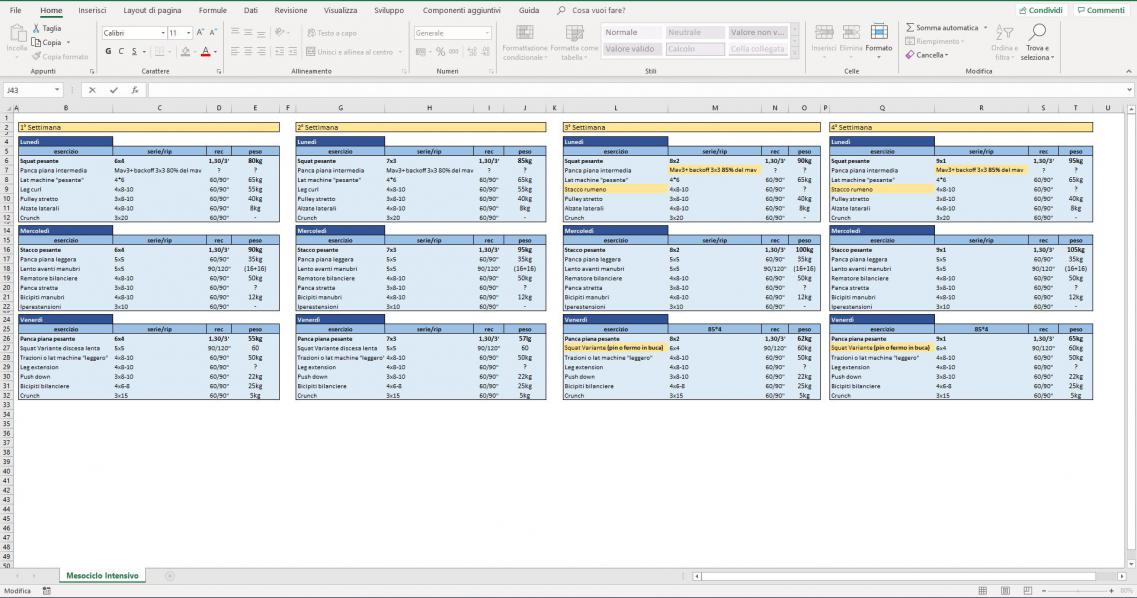Click the Condividi button
The width and height of the screenshot is (1137, 598).
click(1041, 10)
